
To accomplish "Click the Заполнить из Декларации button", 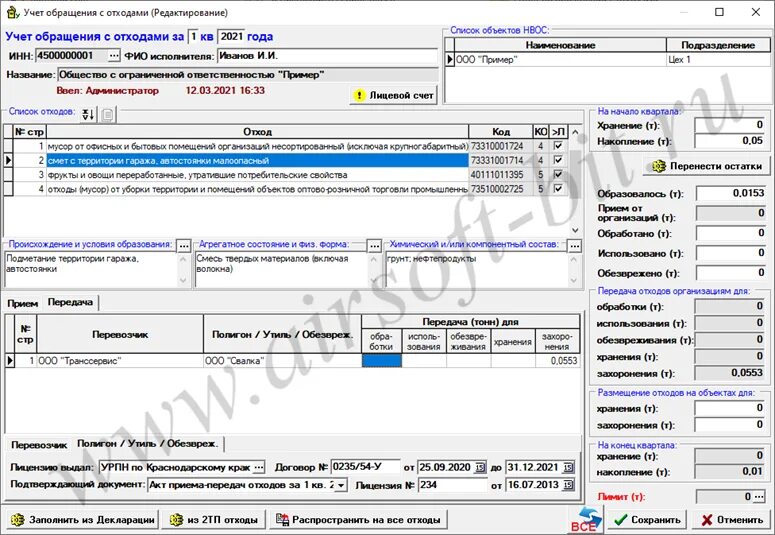I will (x=83, y=520).
